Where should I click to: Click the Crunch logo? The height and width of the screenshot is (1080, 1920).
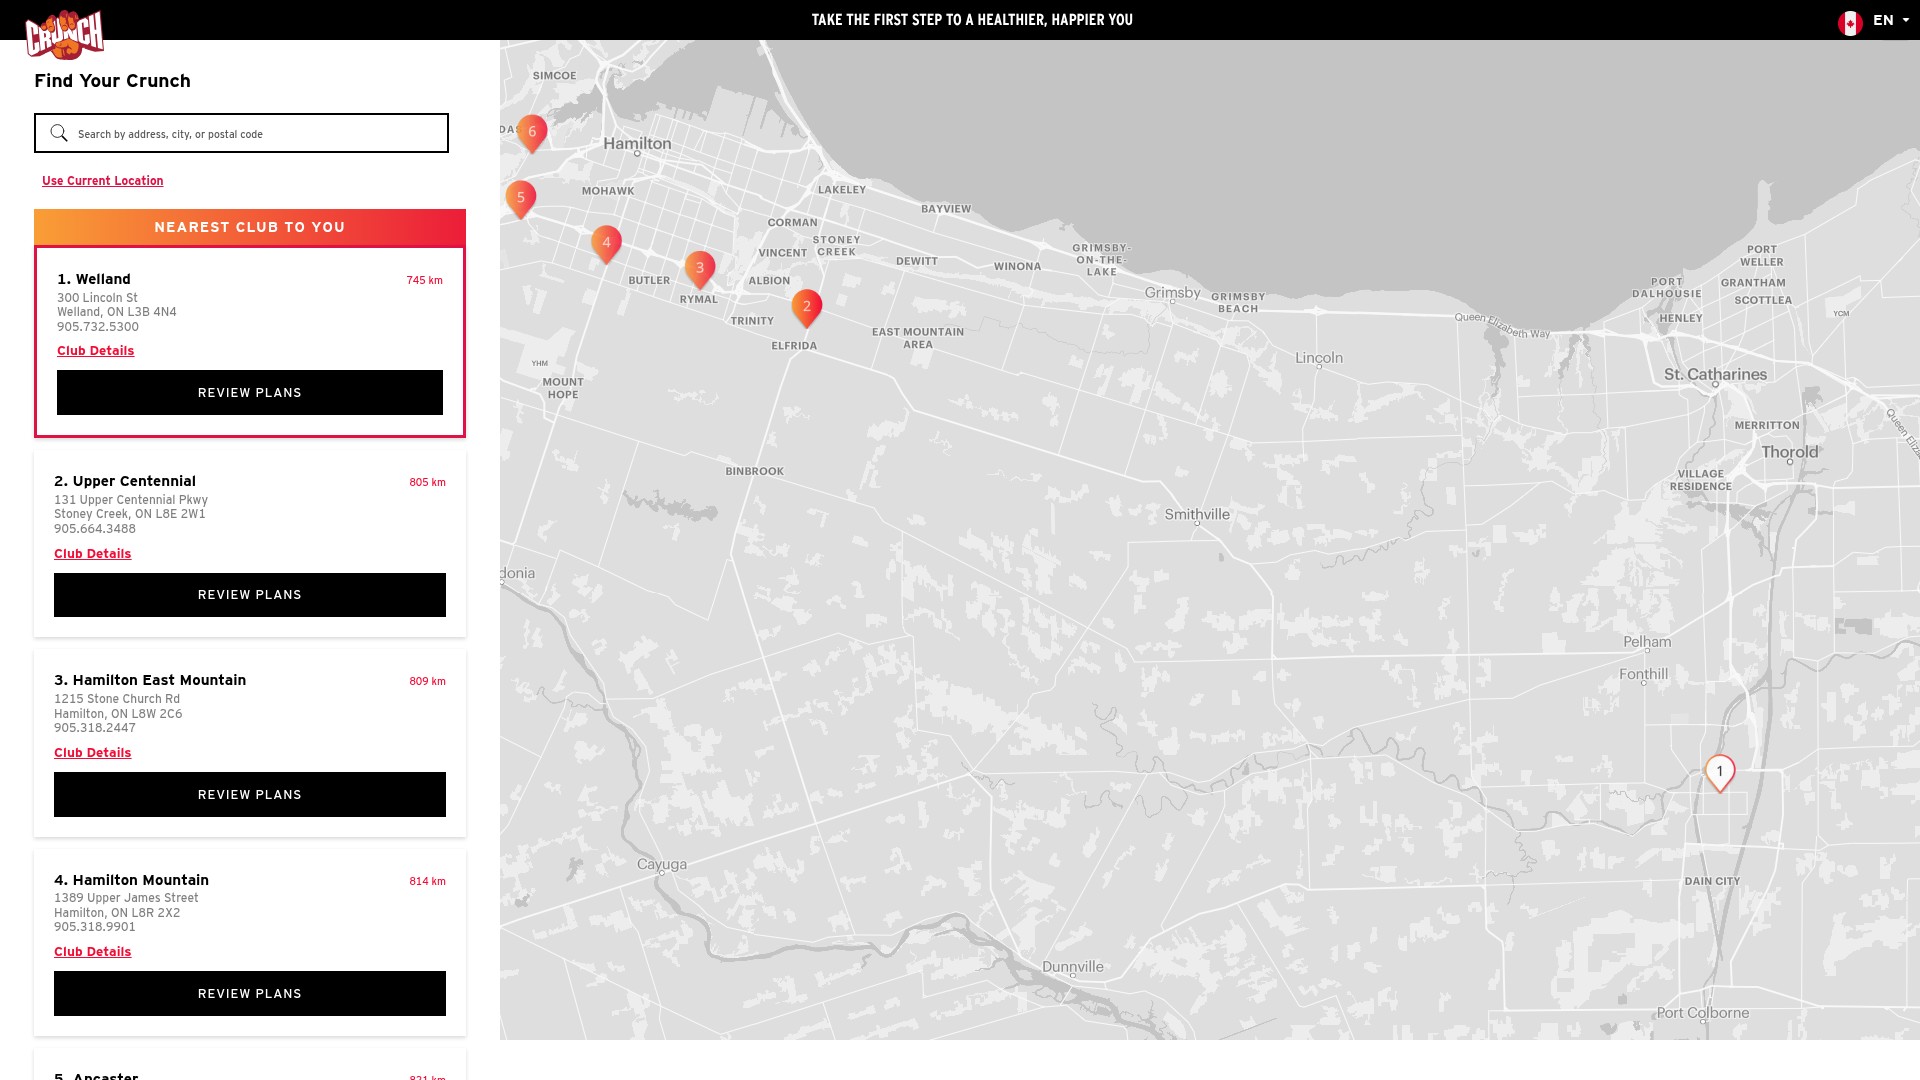tap(65, 35)
